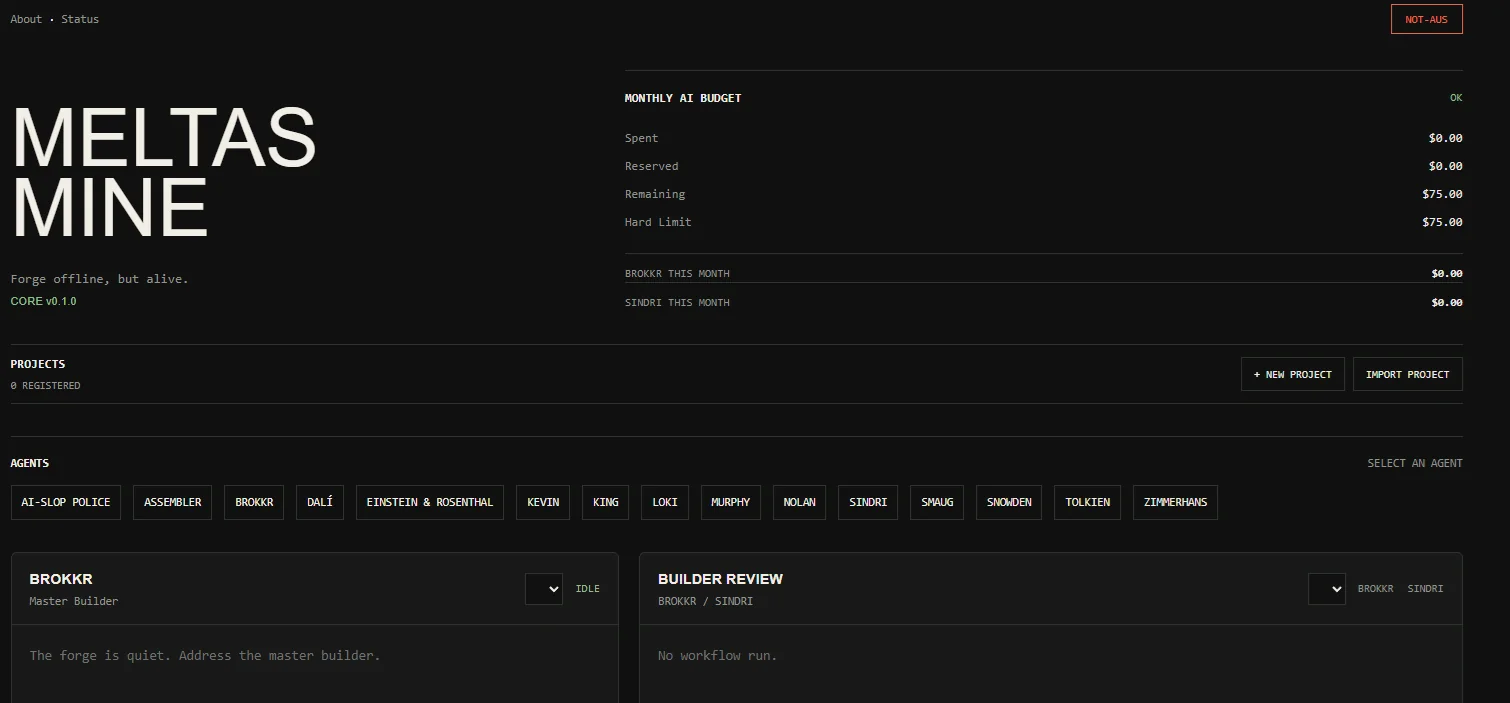This screenshot has height=703, width=1510.
Task: Select the MURPHY agent
Action: tap(731, 502)
